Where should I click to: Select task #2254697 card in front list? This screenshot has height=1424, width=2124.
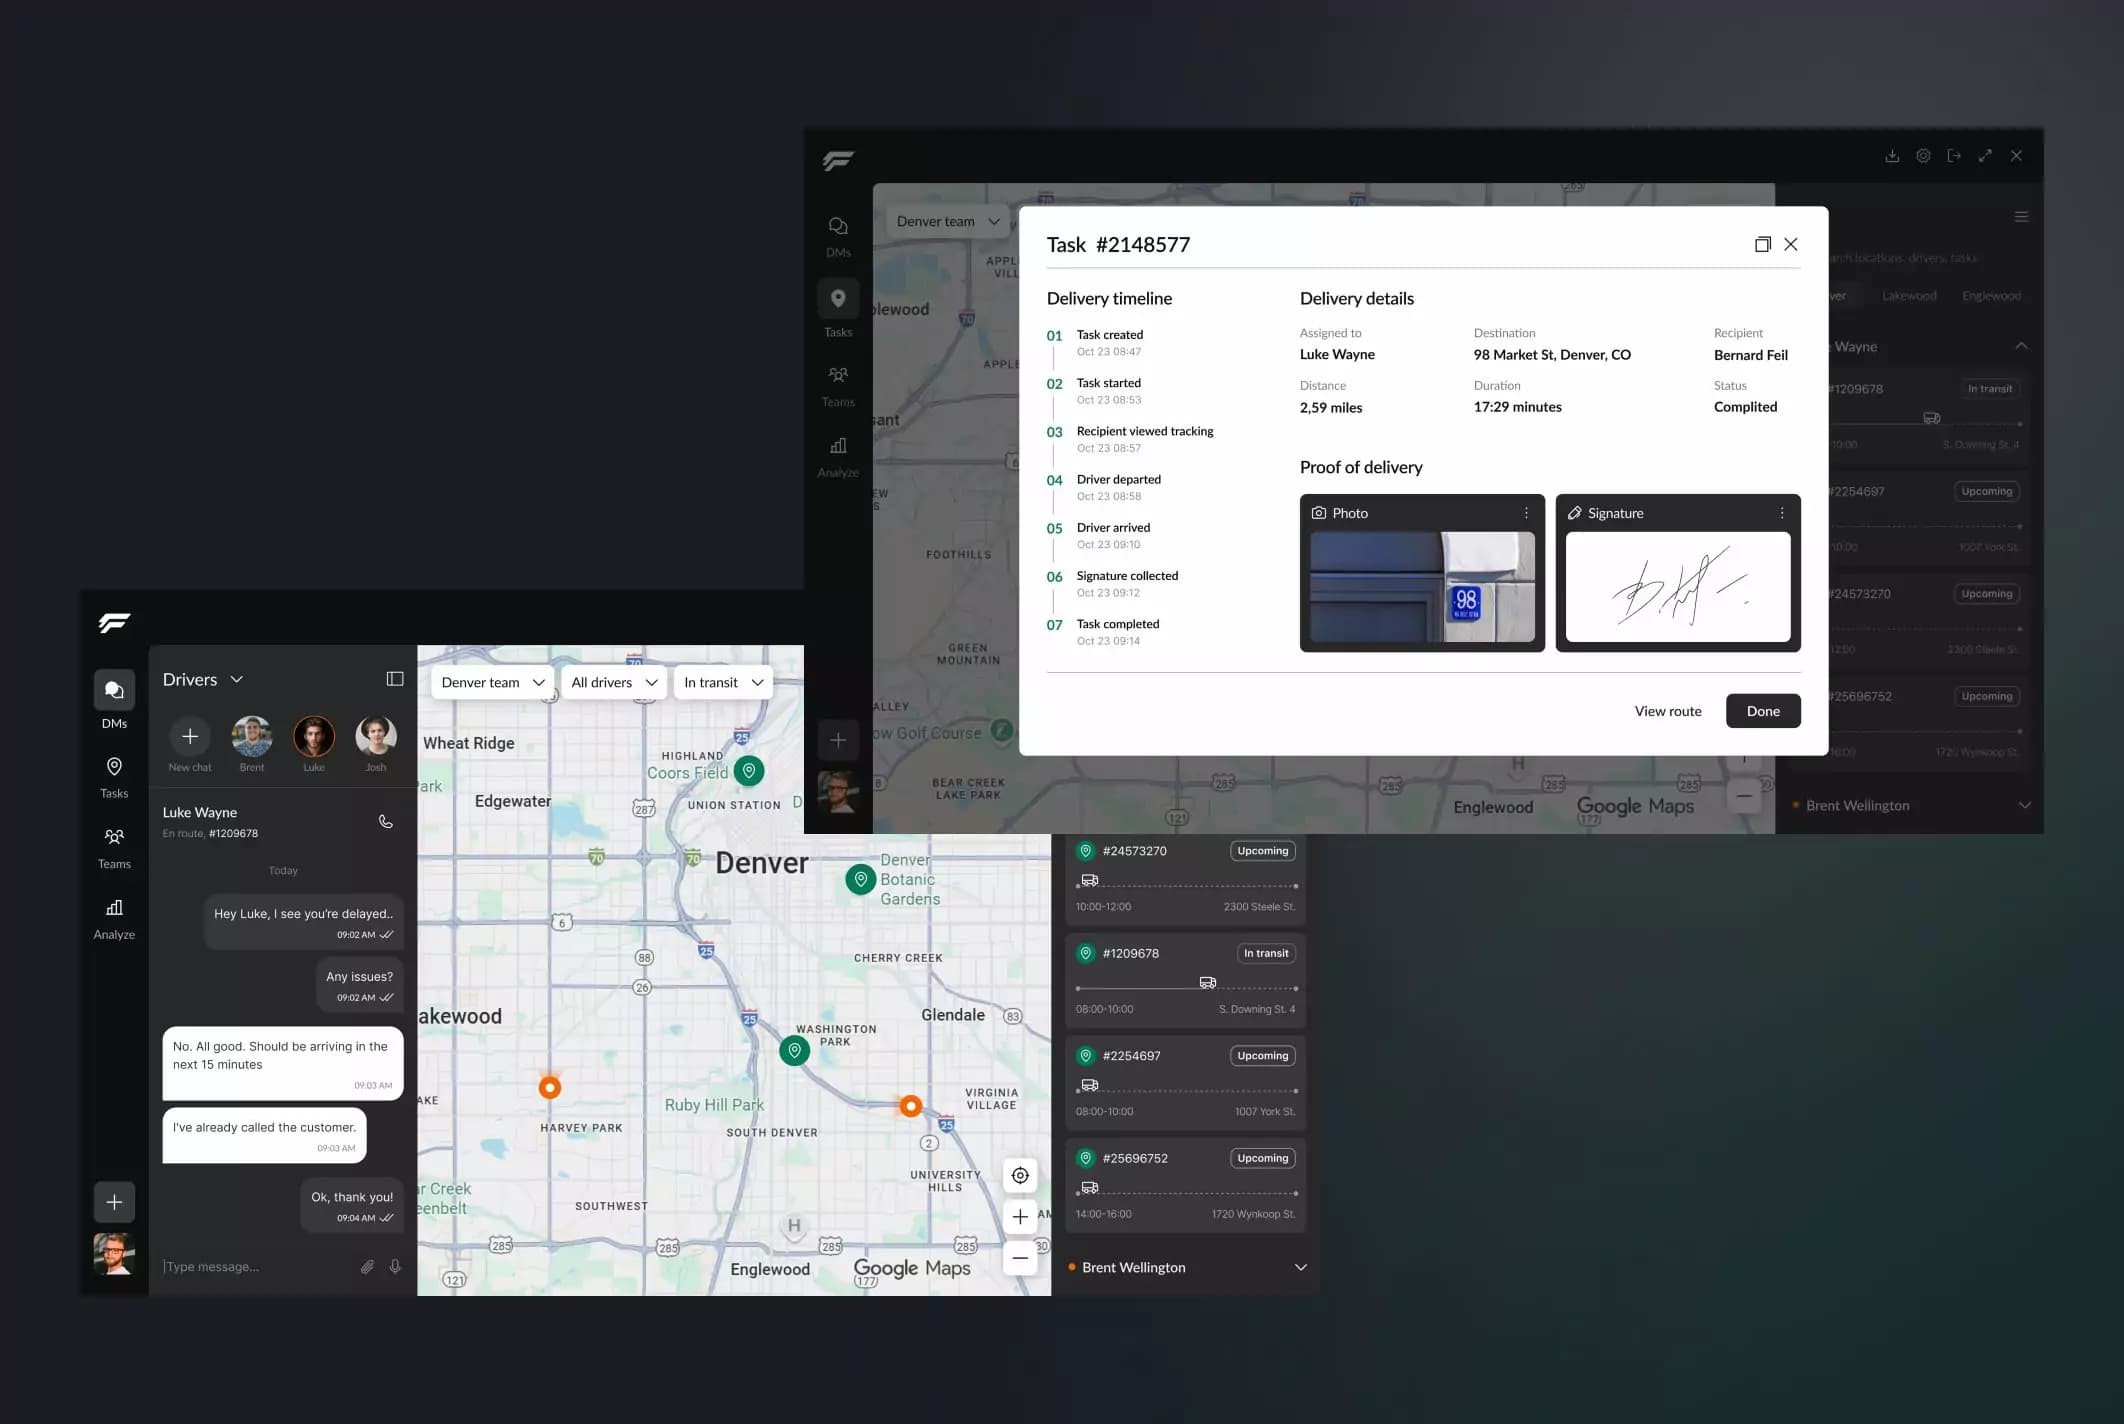[1185, 1083]
